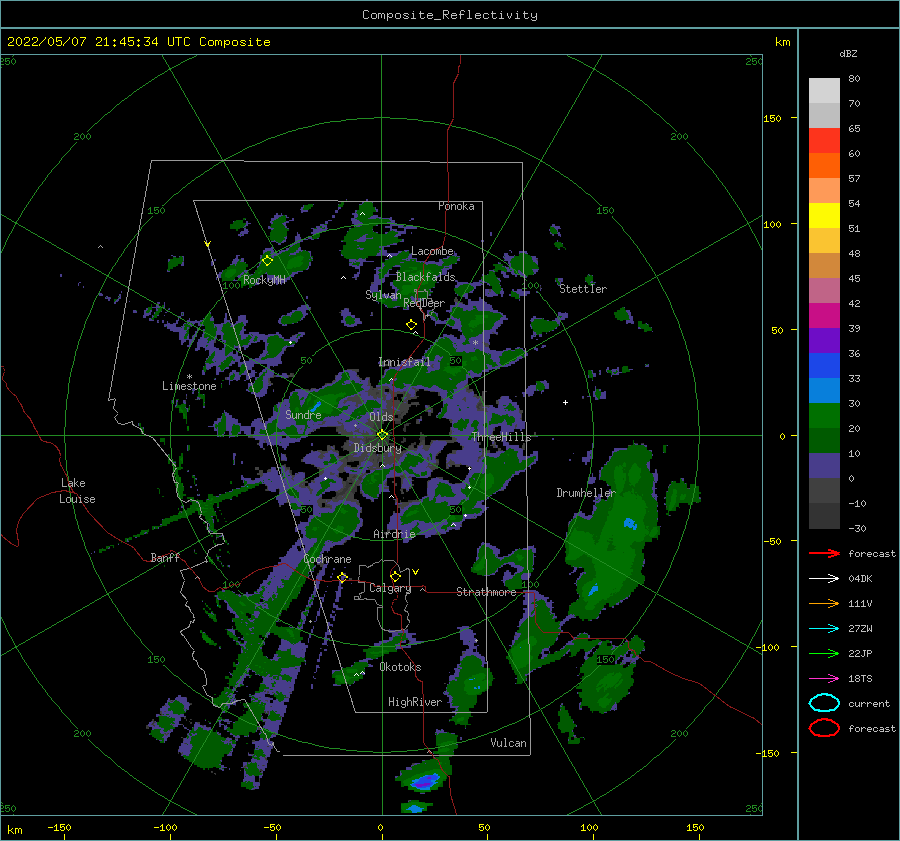This screenshot has height=841, width=900.
Task: Click the purple 39 dBZ color swatch
Action: pyautogui.click(x=824, y=340)
